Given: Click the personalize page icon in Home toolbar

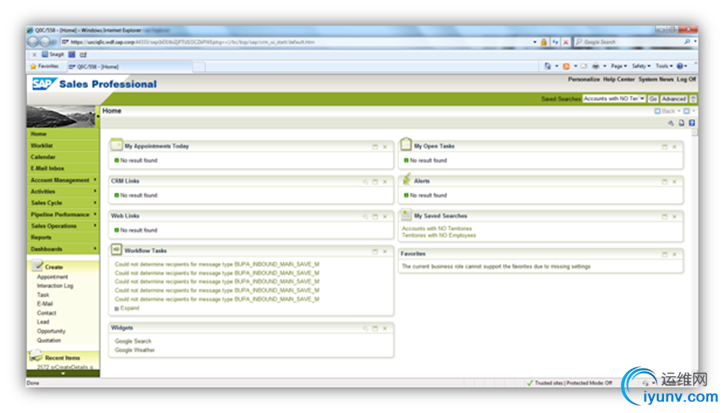Looking at the screenshot, I should 671,123.
